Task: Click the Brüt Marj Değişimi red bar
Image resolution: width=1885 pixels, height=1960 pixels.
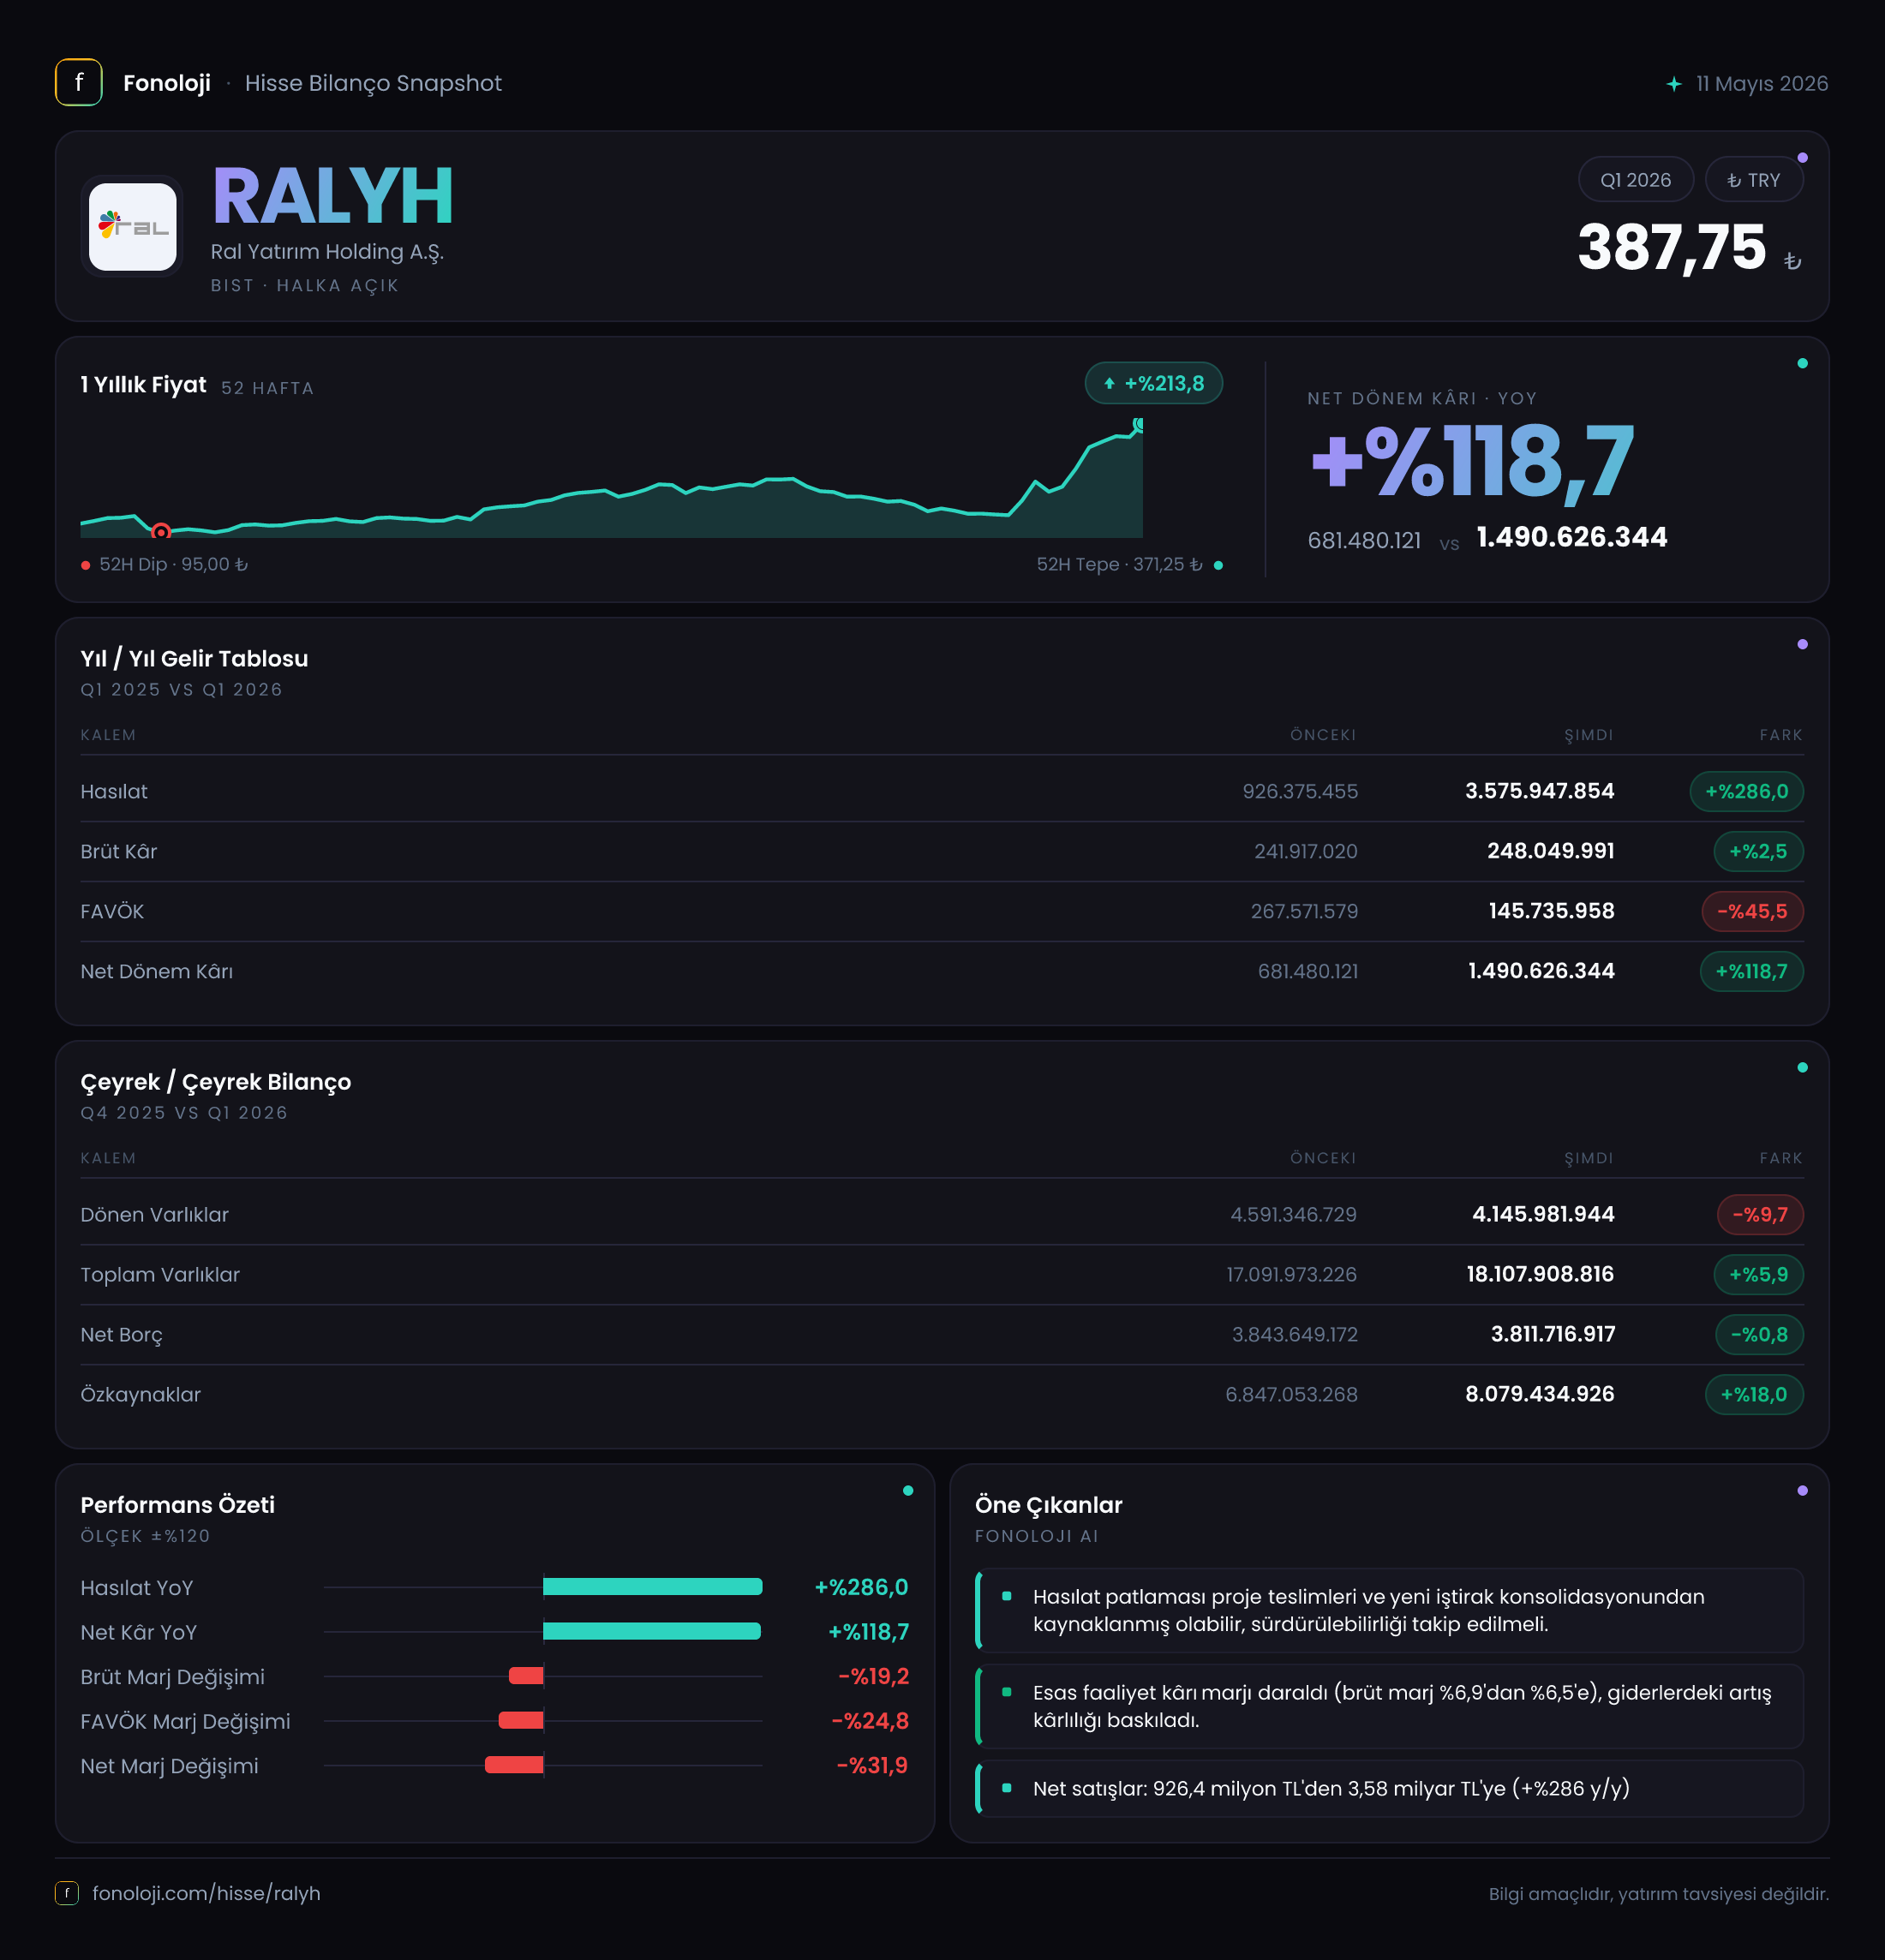Action: point(526,1676)
